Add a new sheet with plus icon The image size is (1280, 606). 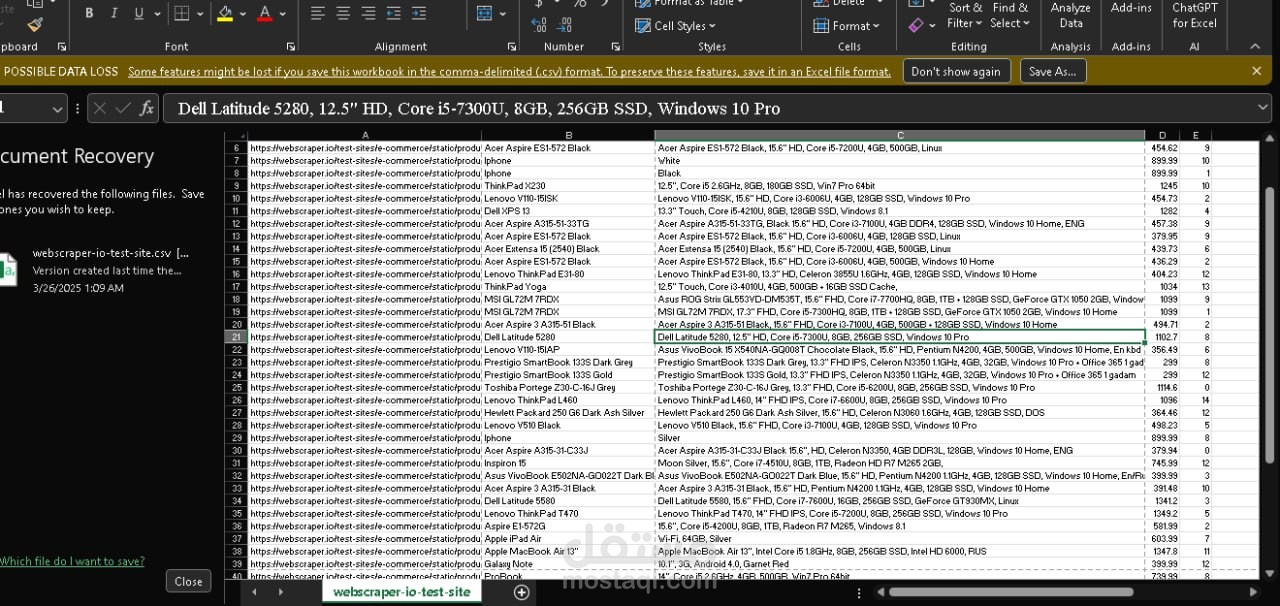tap(521, 592)
